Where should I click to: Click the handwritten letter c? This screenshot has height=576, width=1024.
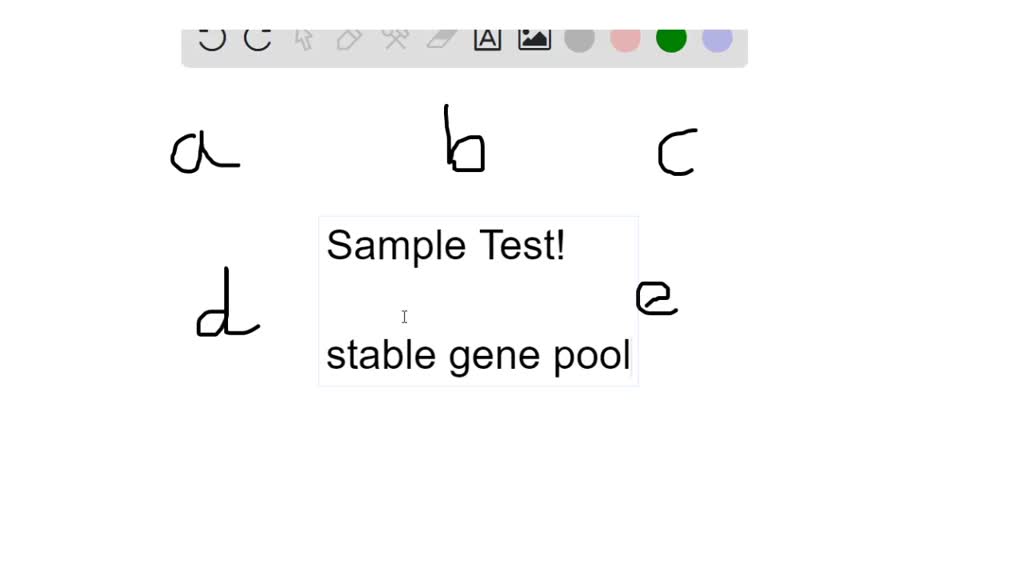pos(677,153)
